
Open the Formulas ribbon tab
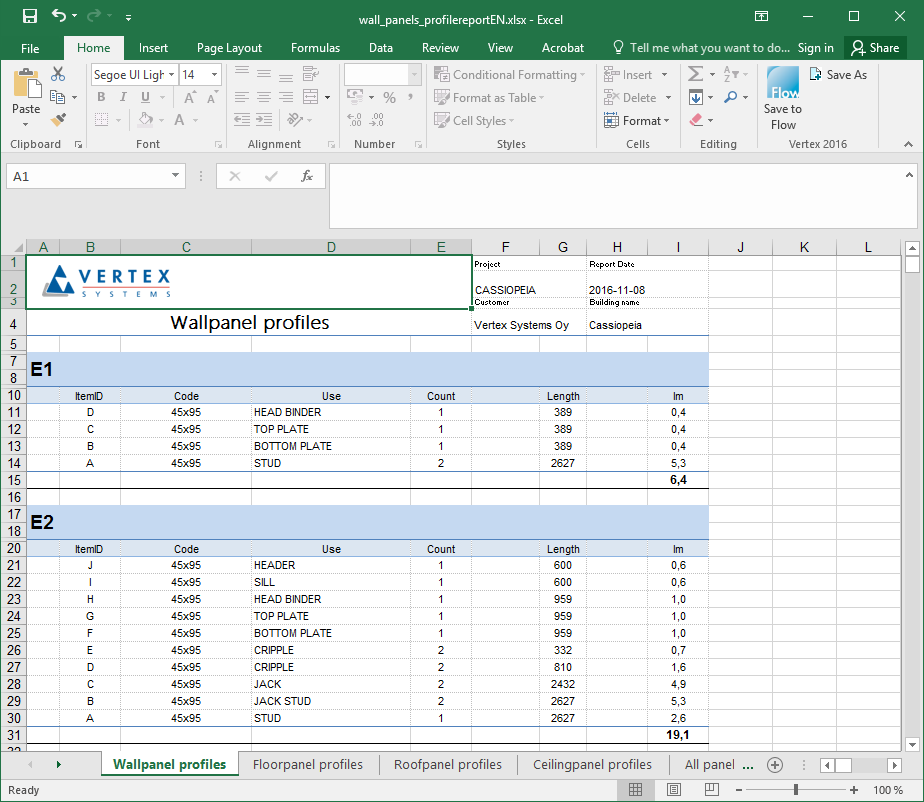[x=315, y=48]
